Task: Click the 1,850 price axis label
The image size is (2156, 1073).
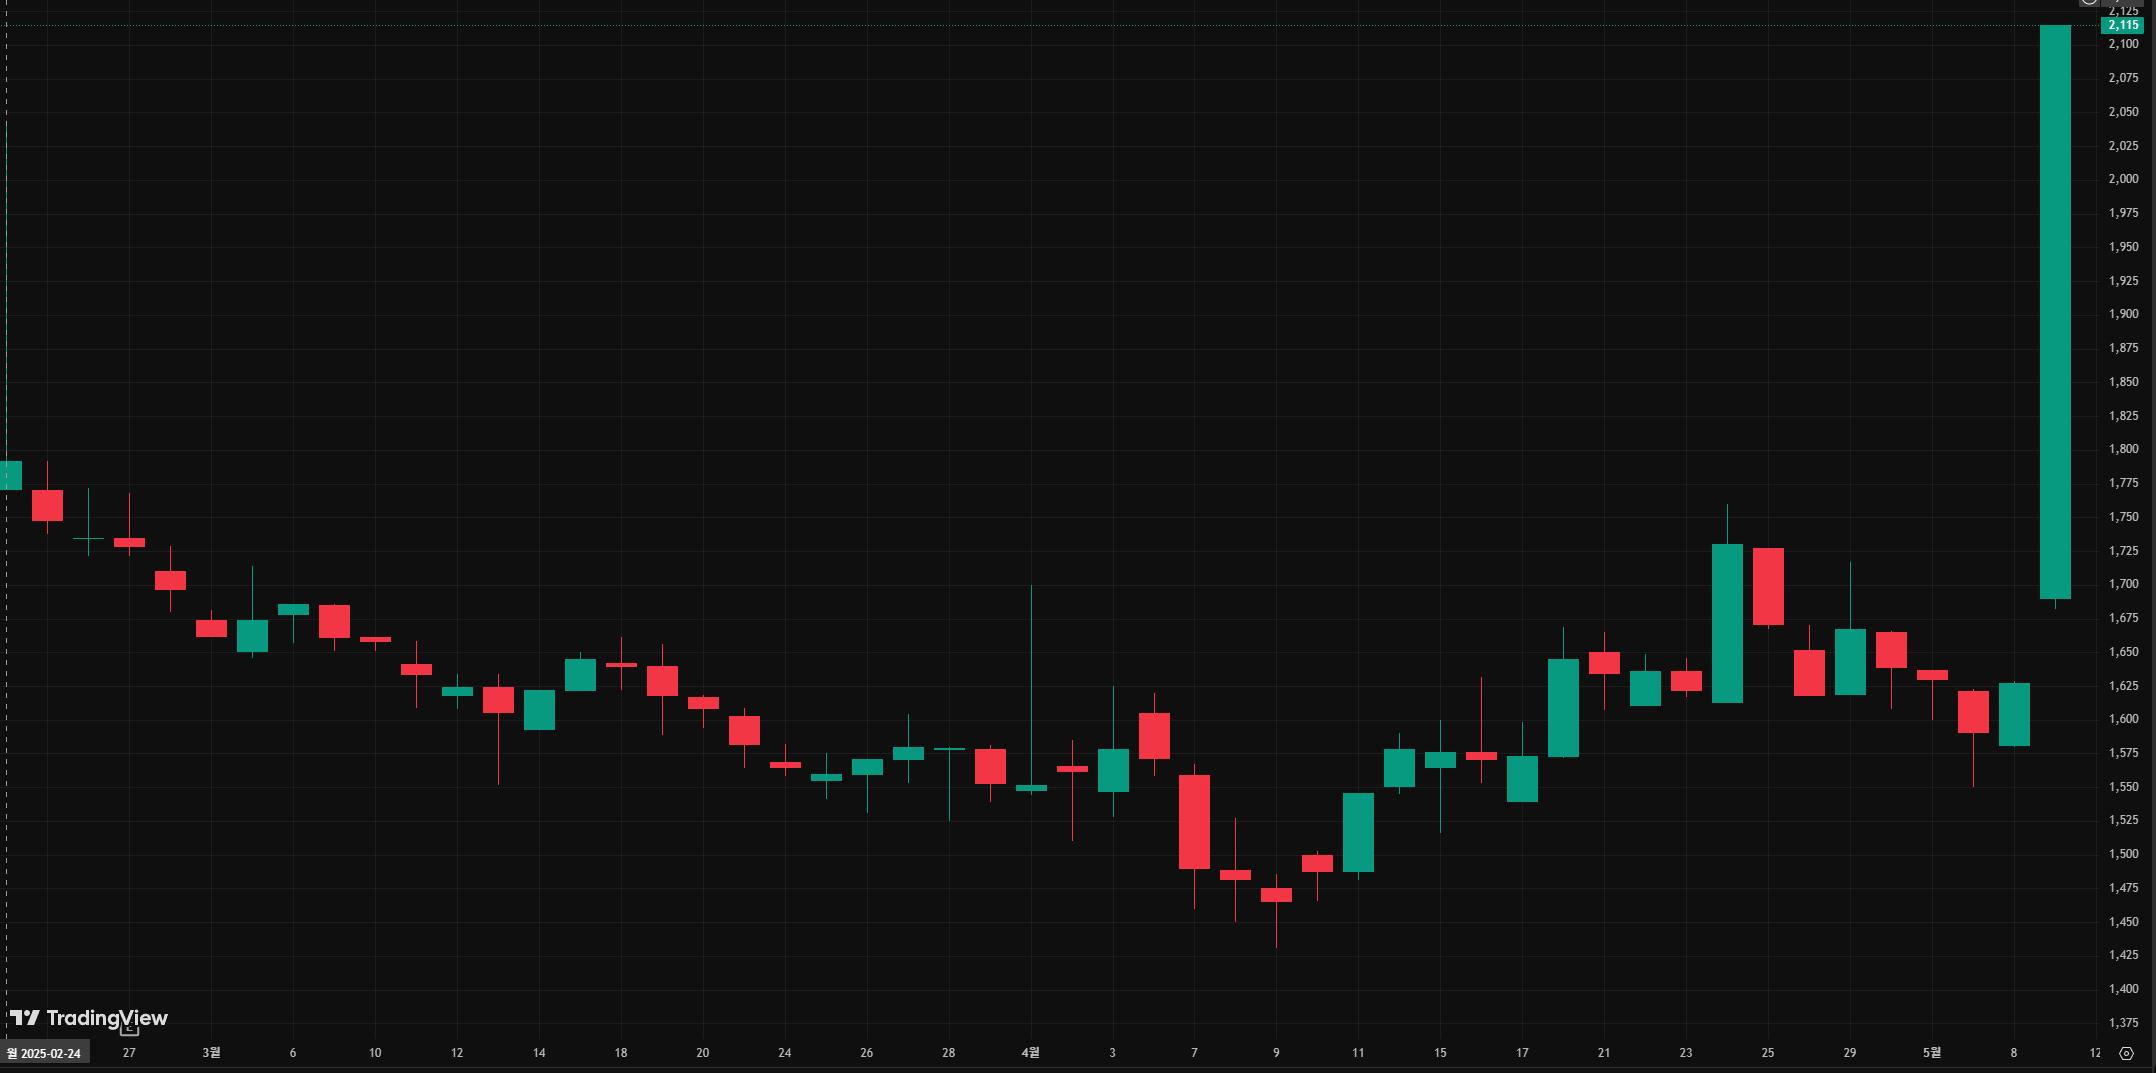Action: coord(2124,382)
